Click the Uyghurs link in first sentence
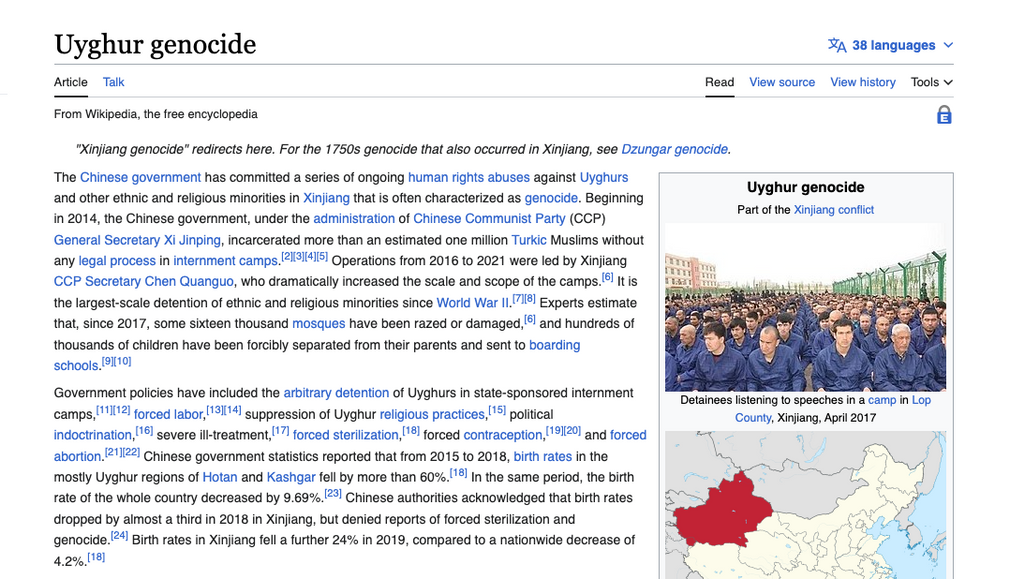Viewport: 1024px width, 579px height. point(604,178)
